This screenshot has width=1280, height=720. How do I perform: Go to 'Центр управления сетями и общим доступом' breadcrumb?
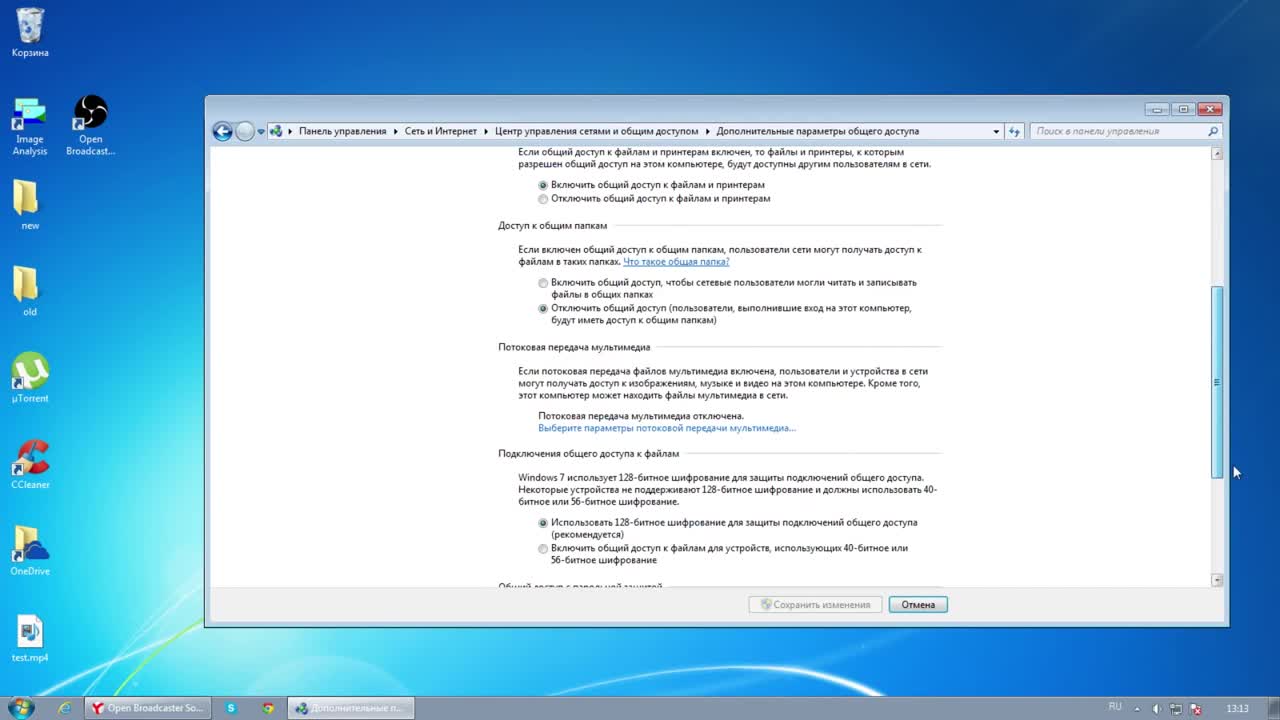point(597,131)
